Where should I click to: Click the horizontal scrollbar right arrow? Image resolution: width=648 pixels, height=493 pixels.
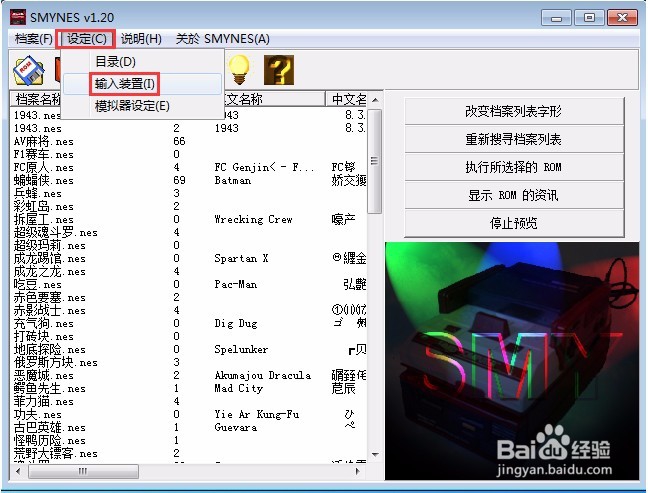pos(358,471)
